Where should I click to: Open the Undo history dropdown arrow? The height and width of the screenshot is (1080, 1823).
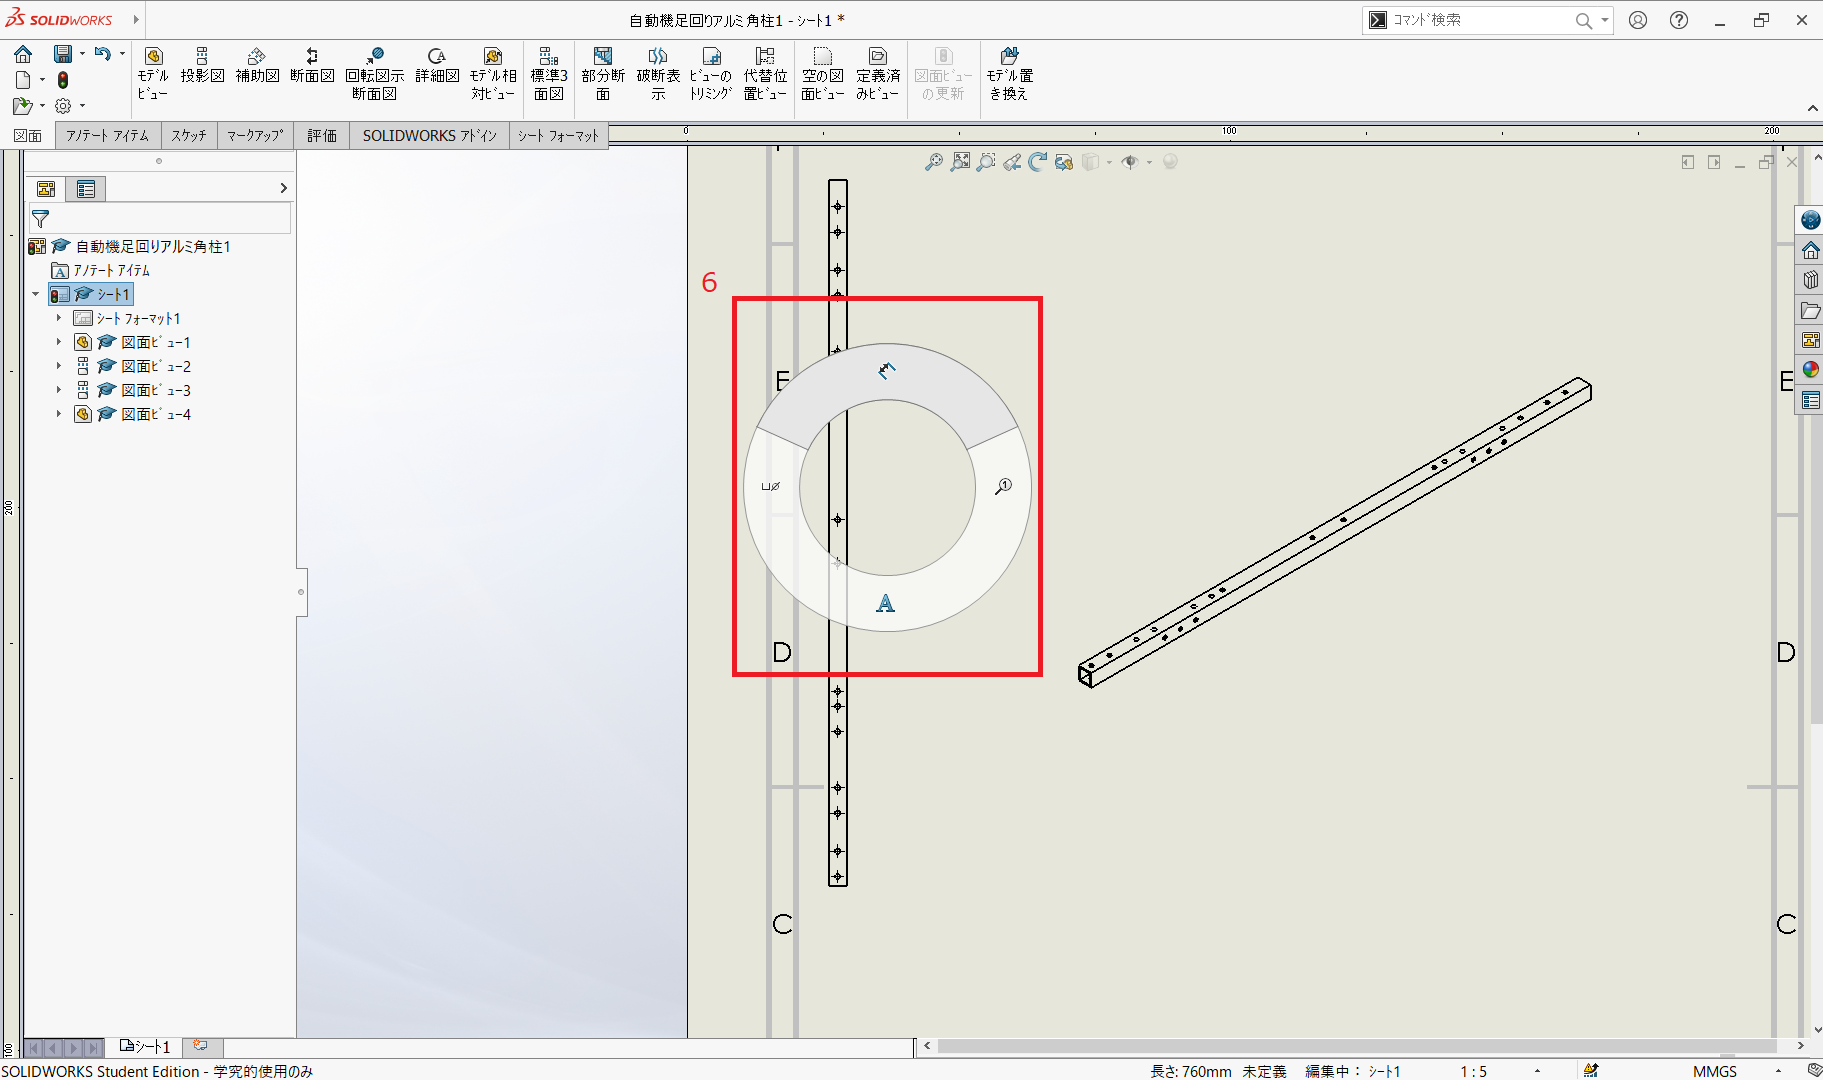coord(122,54)
